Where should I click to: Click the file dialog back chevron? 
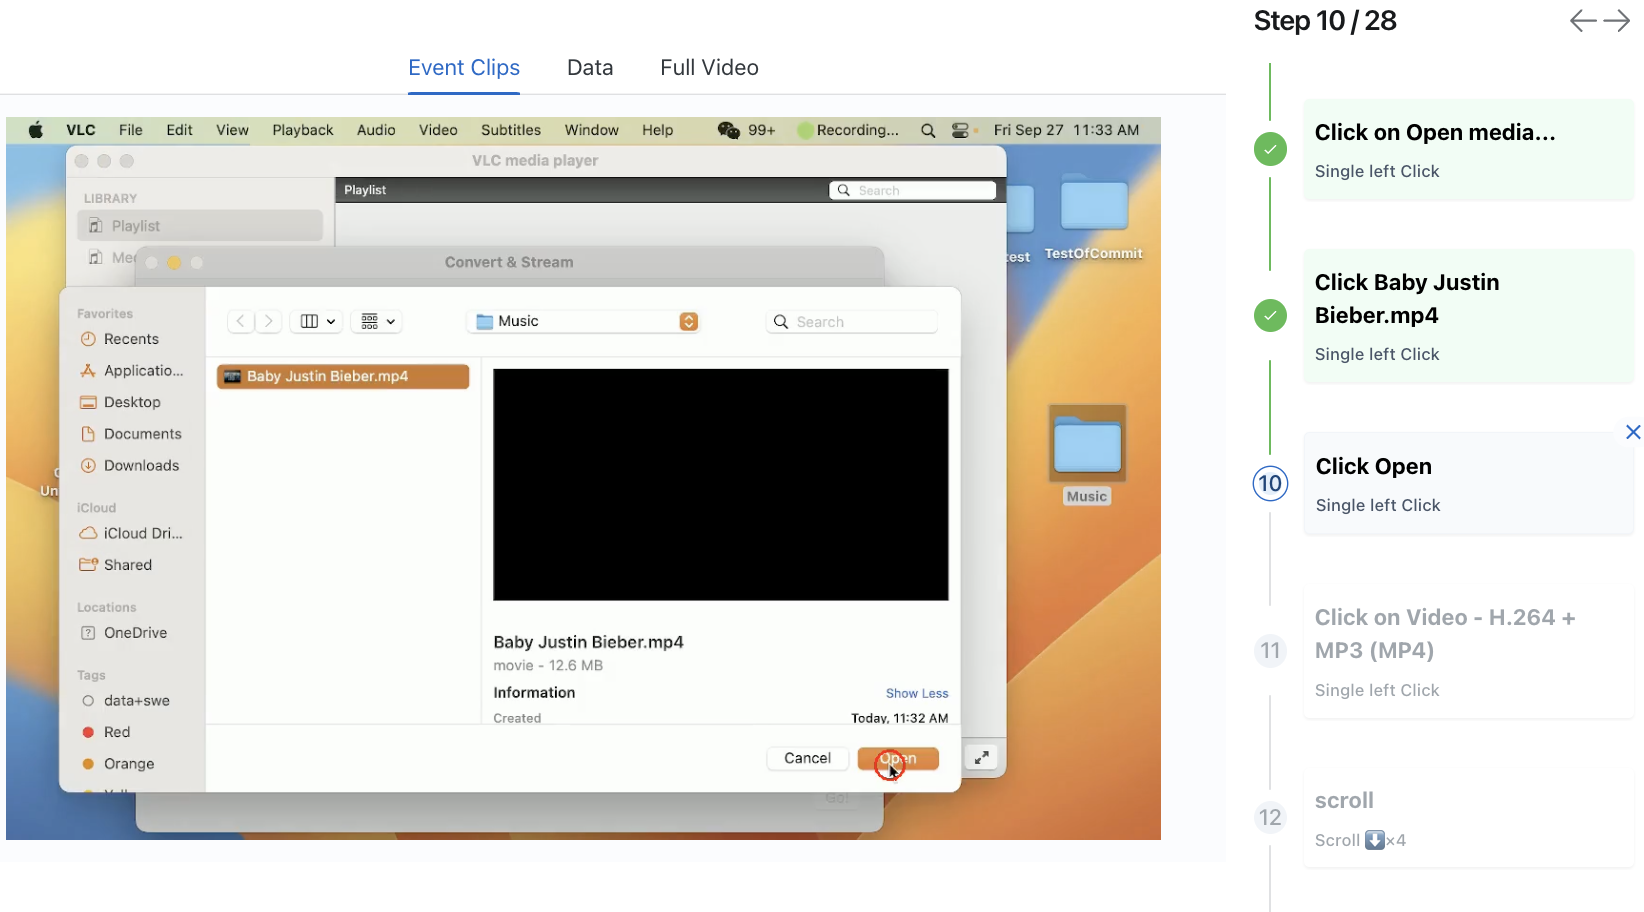tap(240, 321)
